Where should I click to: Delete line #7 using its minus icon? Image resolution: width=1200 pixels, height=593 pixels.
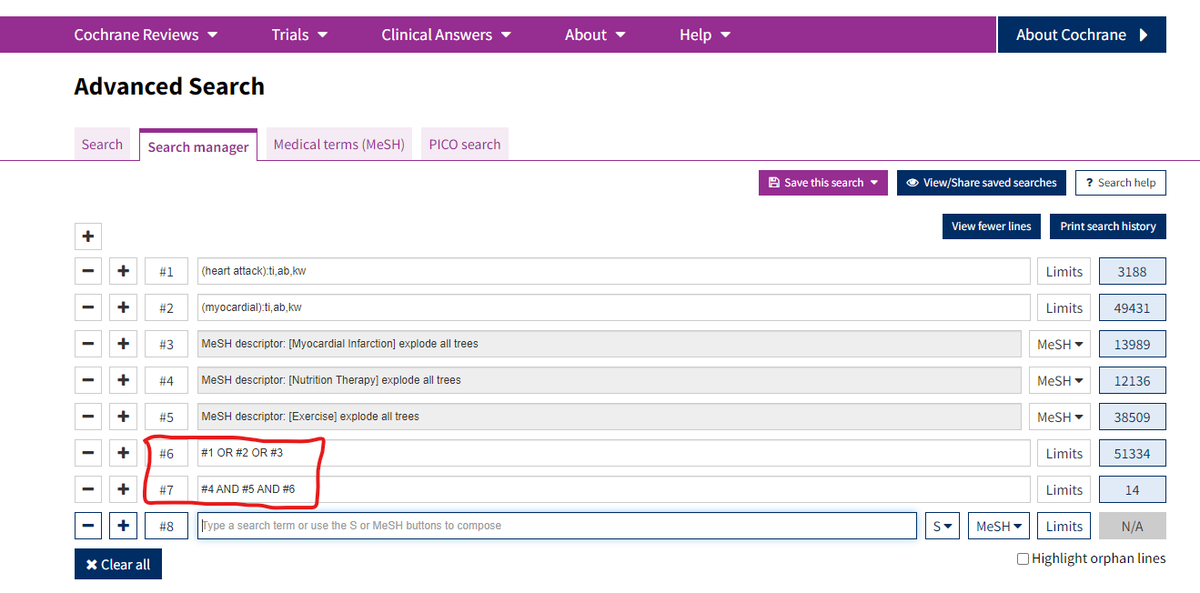tap(89, 489)
